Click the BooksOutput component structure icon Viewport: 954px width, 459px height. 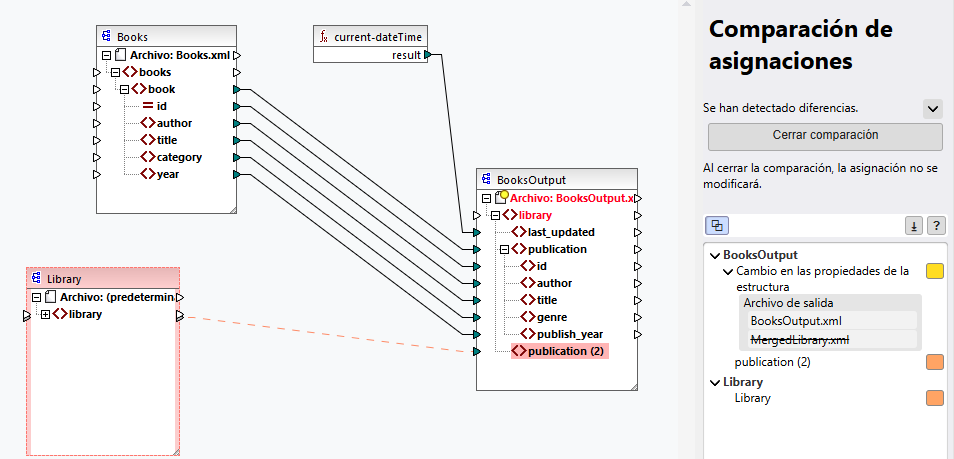click(x=486, y=180)
